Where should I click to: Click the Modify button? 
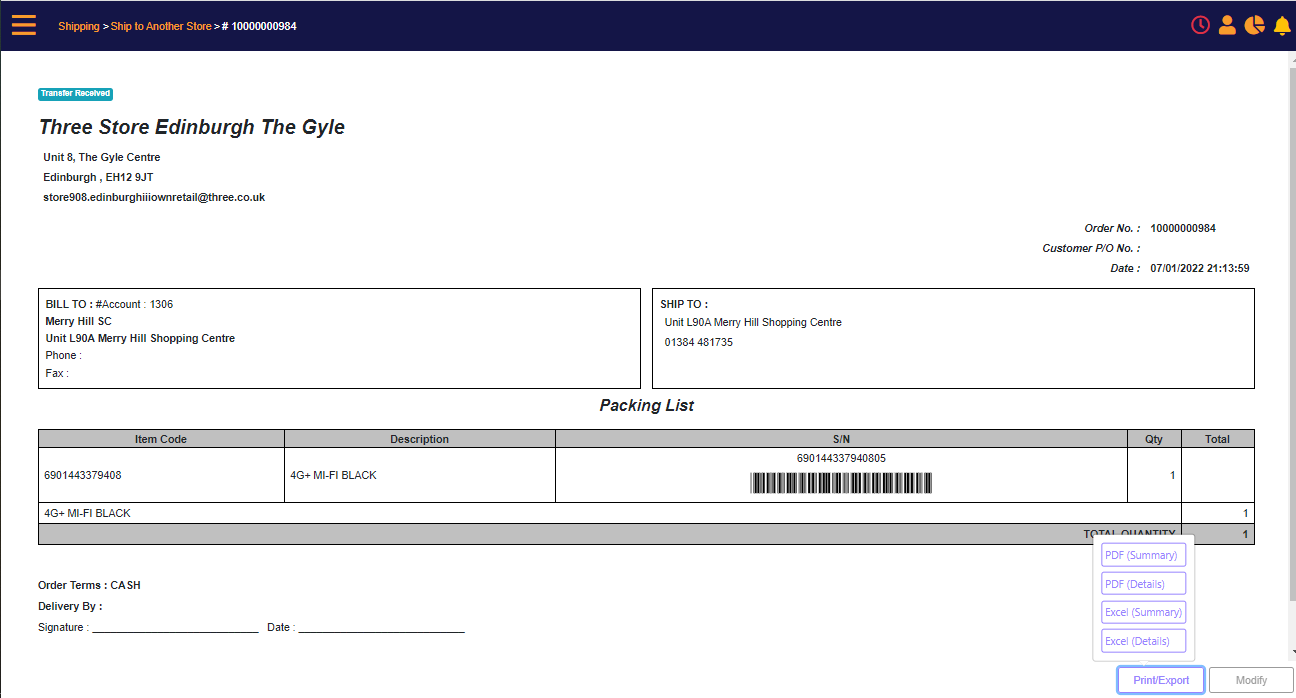[1251, 680]
